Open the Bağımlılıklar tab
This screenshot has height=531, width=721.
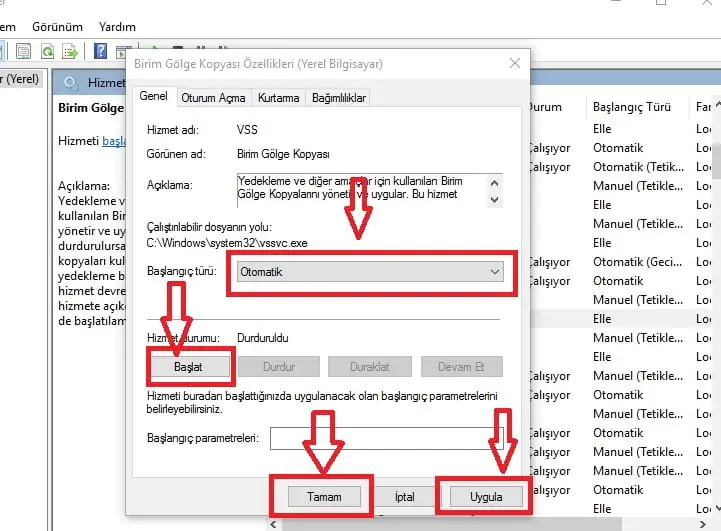coord(339,98)
